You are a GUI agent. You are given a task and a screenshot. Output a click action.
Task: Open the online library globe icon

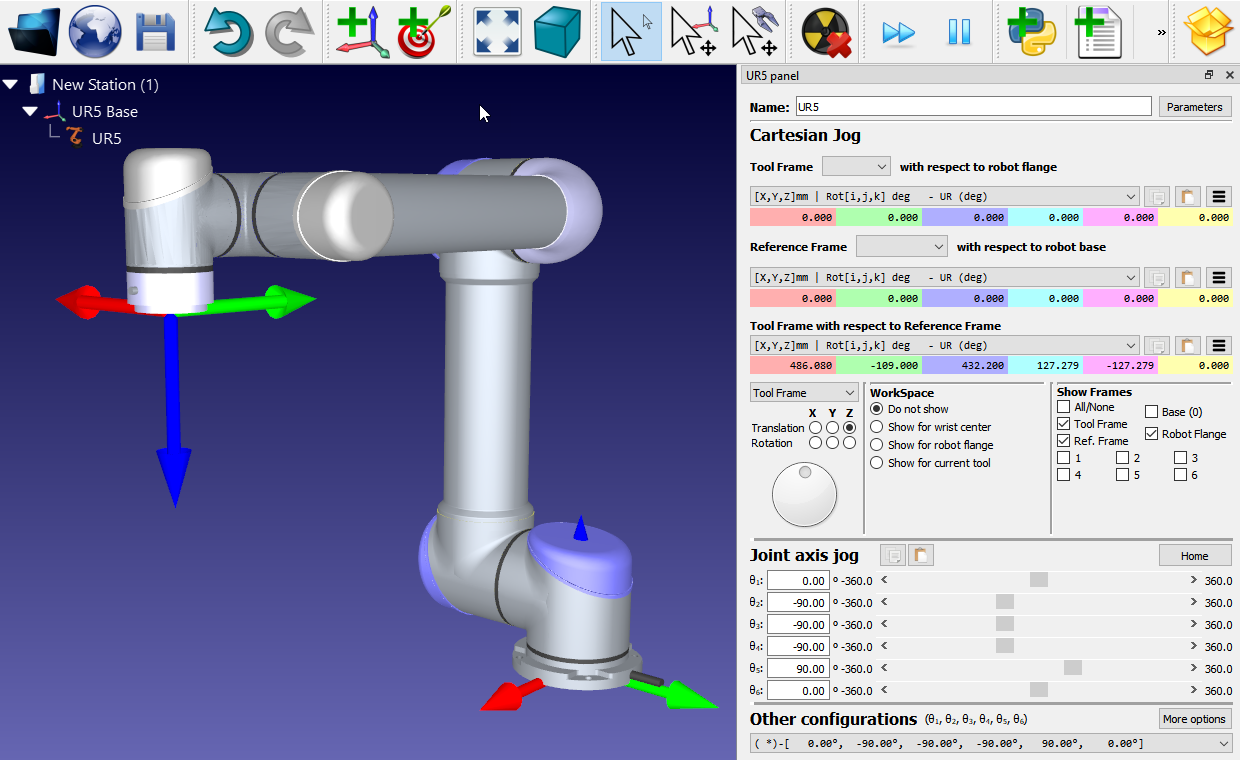tap(95, 32)
